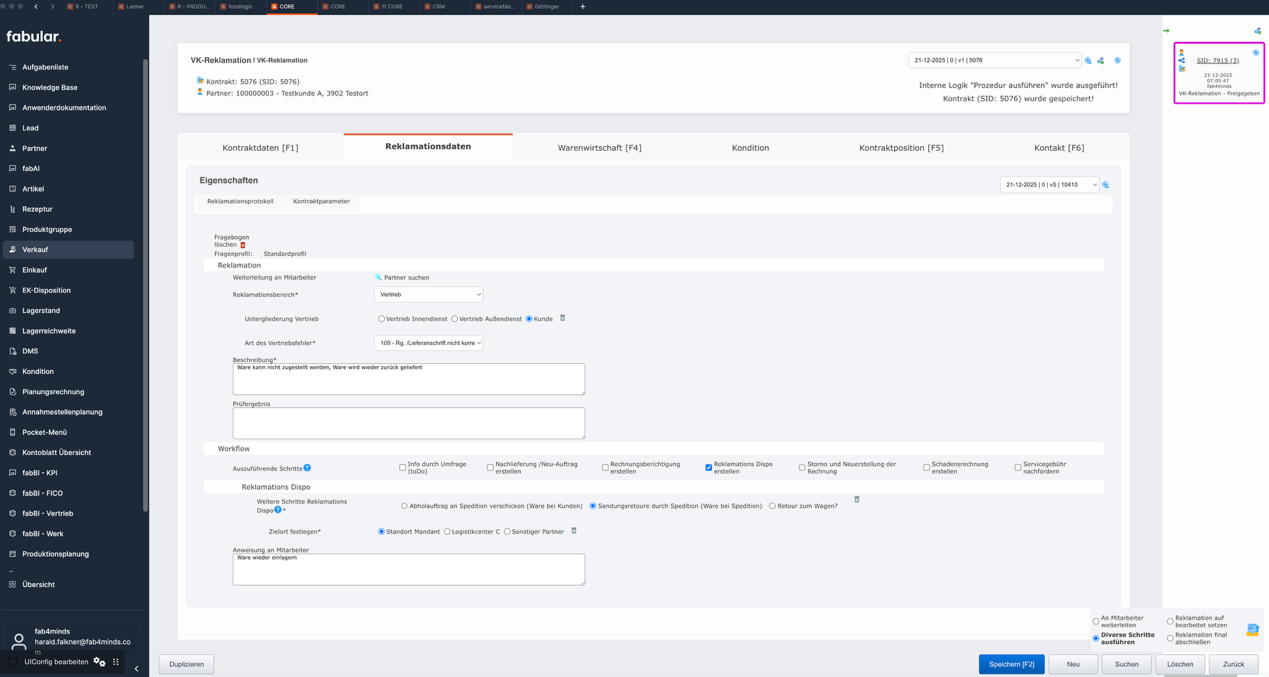Open the contract version dropdown showing 5076
This screenshot has width=1269, height=677.
994,61
